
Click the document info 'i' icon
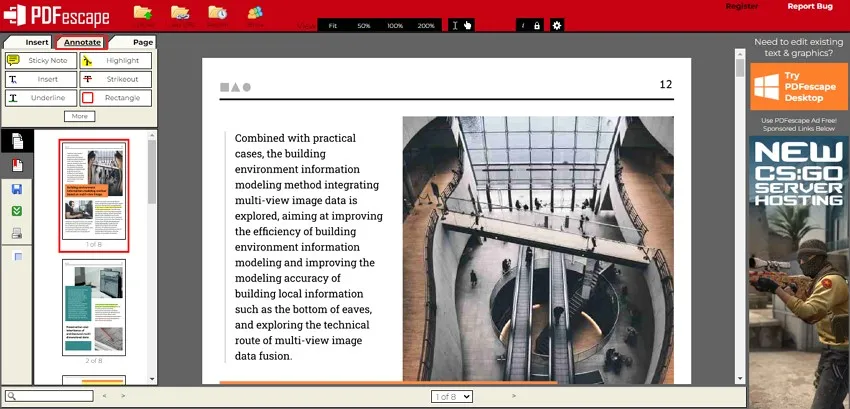click(x=523, y=25)
